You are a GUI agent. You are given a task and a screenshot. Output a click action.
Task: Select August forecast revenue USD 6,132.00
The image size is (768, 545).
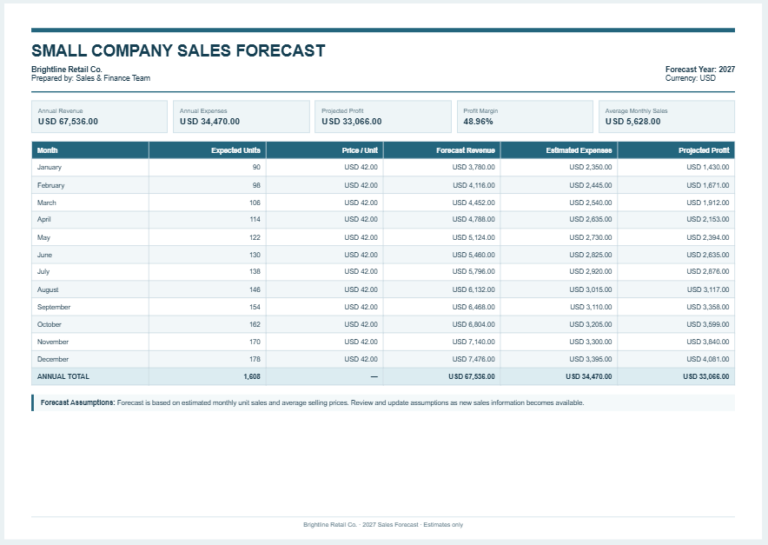click(474, 289)
